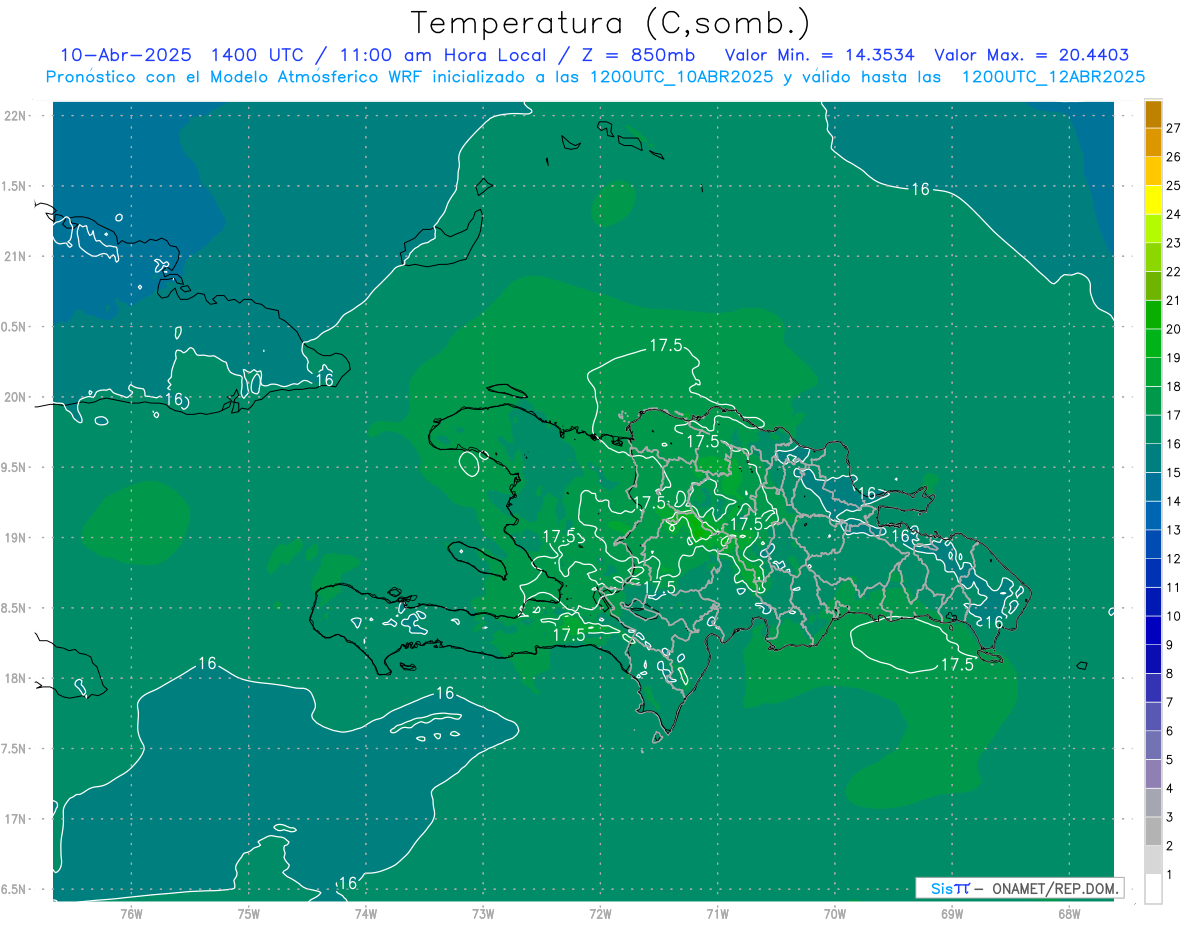Click the colorbar label '1'
1200x927 pixels.
click(x=1170, y=875)
